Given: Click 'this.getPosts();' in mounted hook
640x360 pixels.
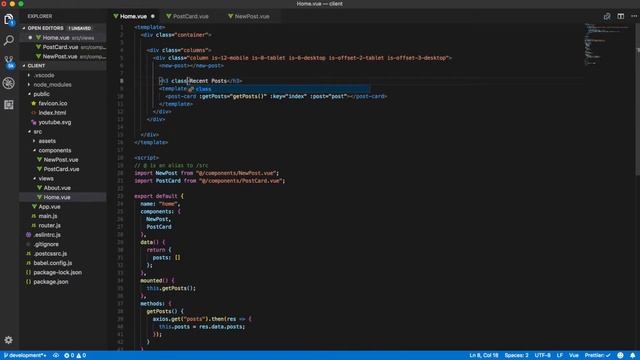Looking at the screenshot, I should pyautogui.click(x=171, y=288).
